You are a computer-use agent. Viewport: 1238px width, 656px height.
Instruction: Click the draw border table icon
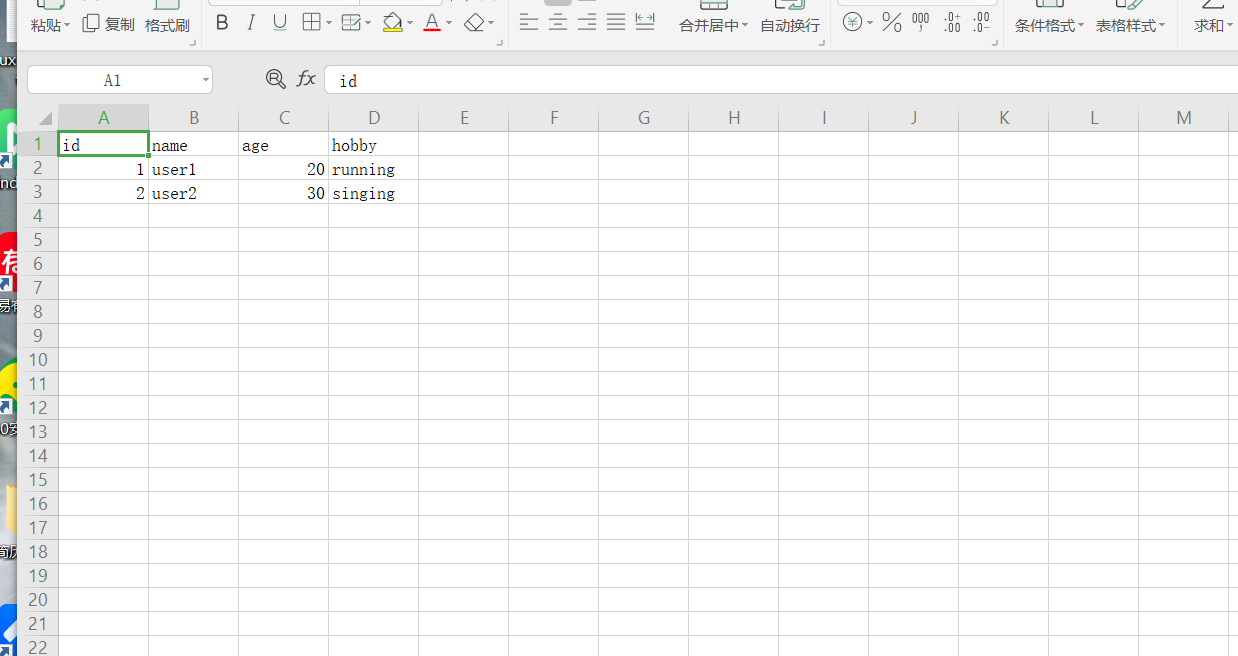click(350, 22)
